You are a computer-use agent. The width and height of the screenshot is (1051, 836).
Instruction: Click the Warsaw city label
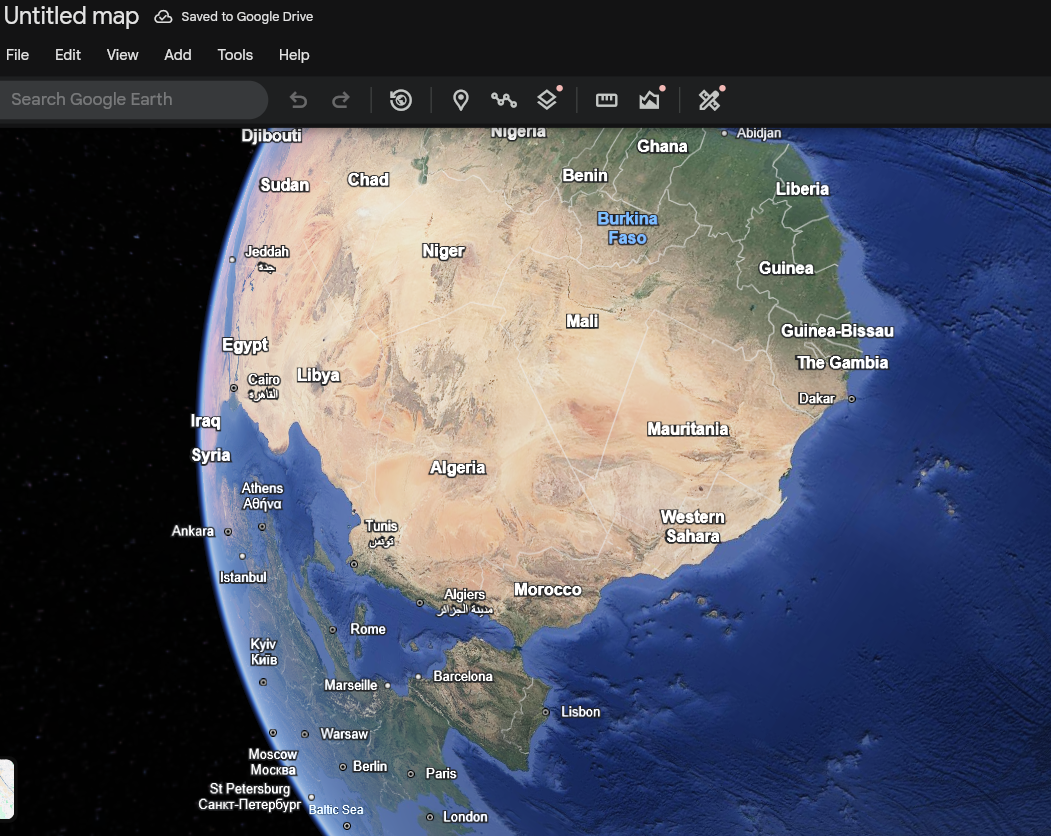[344, 734]
